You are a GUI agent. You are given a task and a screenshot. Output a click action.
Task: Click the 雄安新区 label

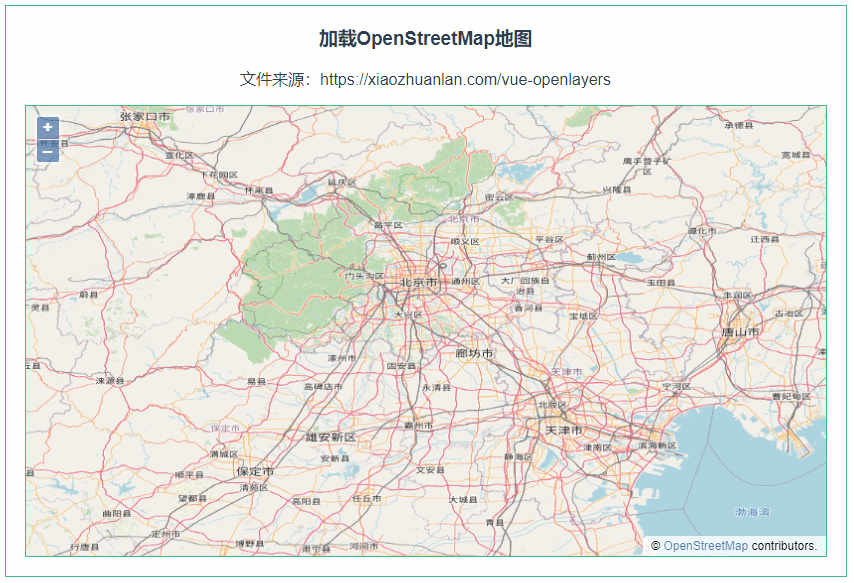click(x=331, y=438)
